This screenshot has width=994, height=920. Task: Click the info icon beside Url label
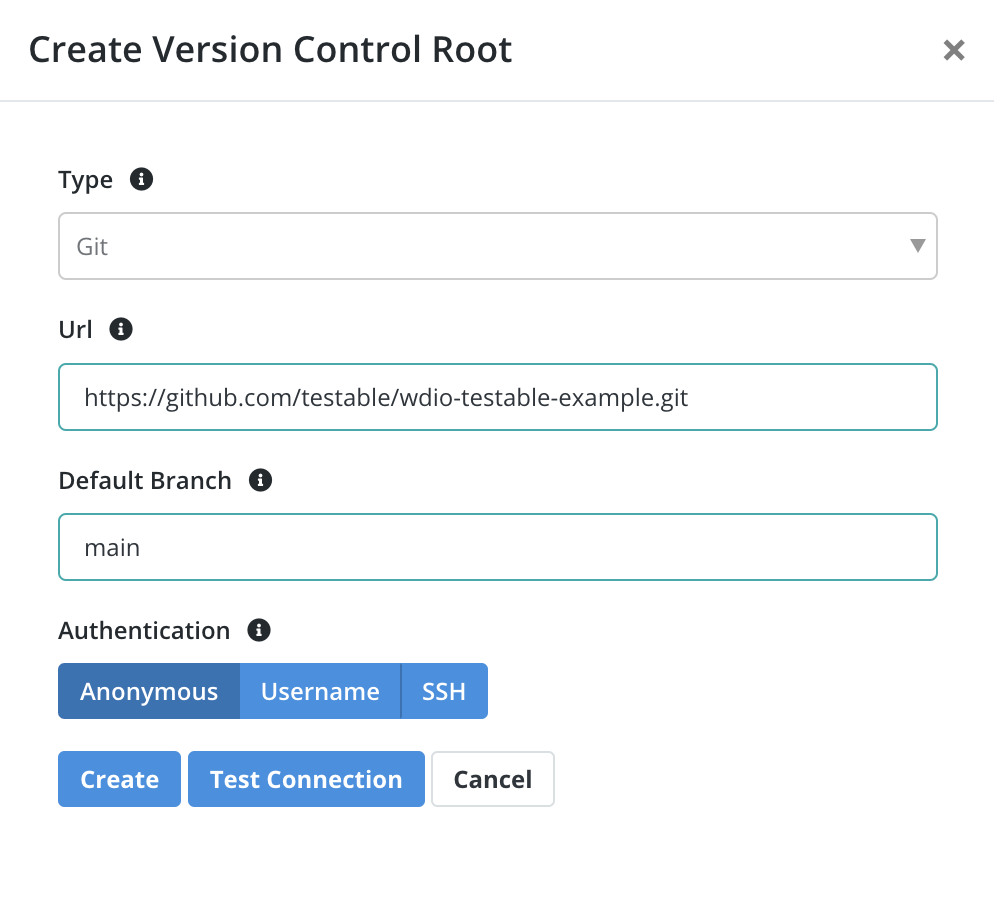(x=121, y=329)
